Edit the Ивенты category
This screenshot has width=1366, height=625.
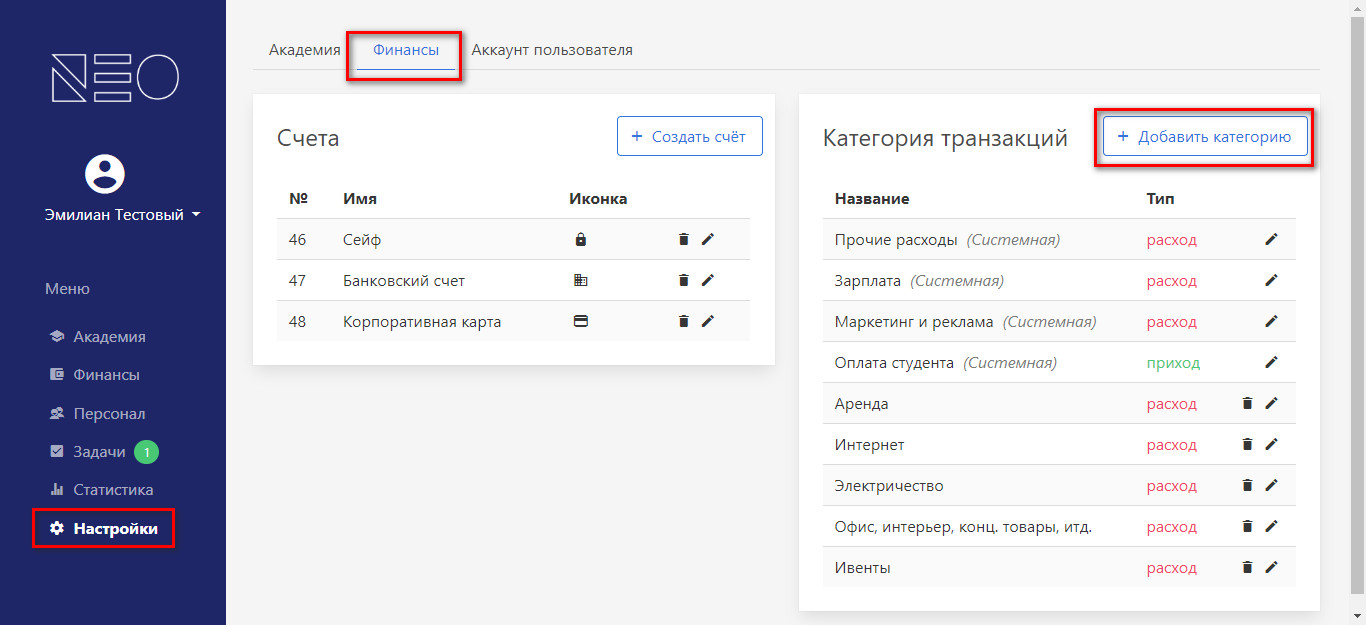click(x=1272, y=567)
